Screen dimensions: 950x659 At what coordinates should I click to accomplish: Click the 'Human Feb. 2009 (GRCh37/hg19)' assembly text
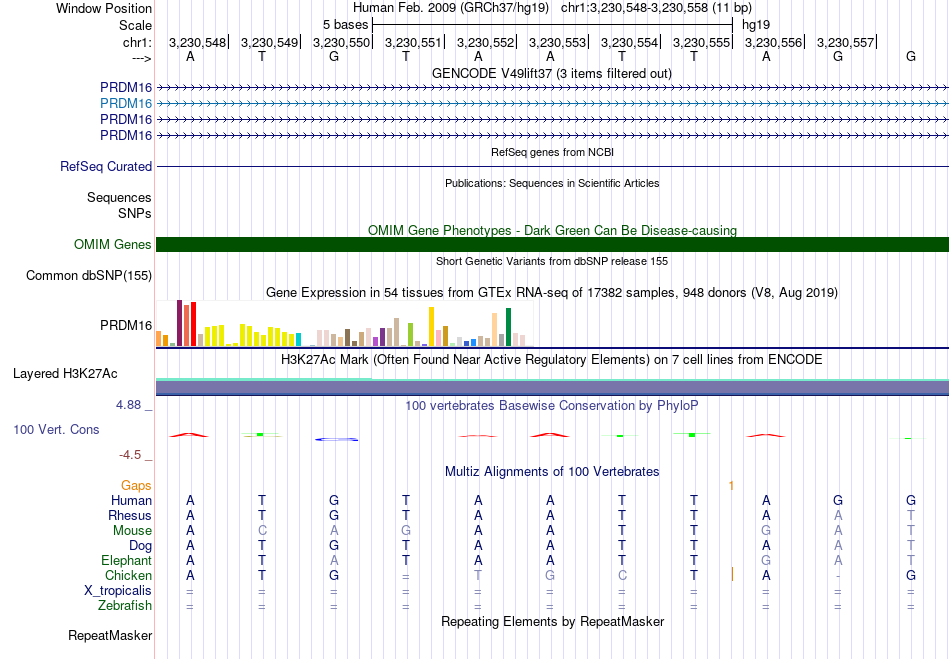pos(451,8)
